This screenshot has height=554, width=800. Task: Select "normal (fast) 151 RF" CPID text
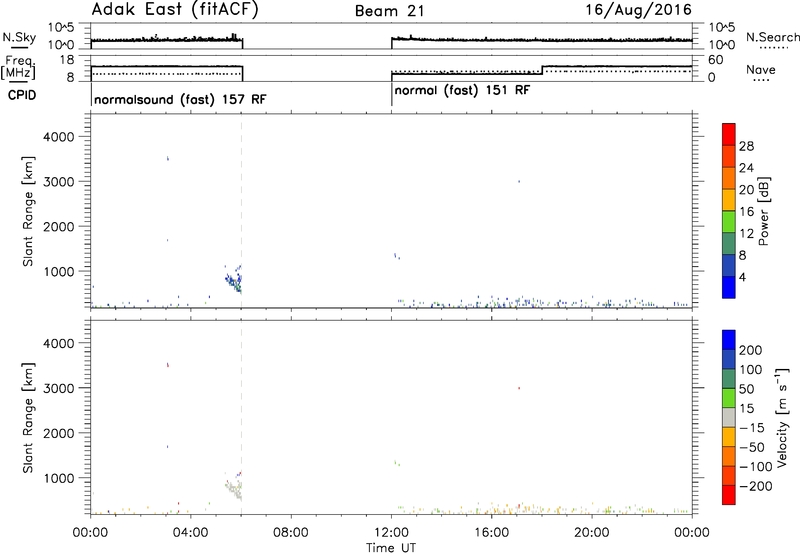(x=462, y=91)
